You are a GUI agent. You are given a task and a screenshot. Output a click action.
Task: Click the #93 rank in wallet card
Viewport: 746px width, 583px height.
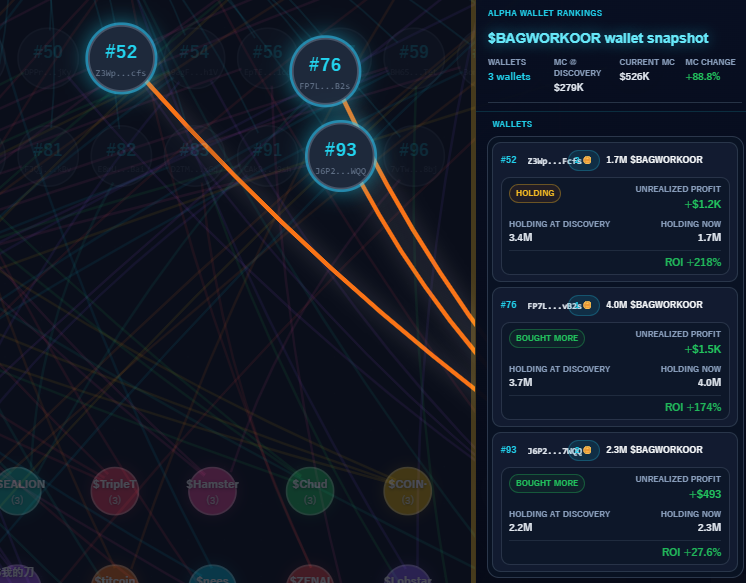(x=508, y=450)
